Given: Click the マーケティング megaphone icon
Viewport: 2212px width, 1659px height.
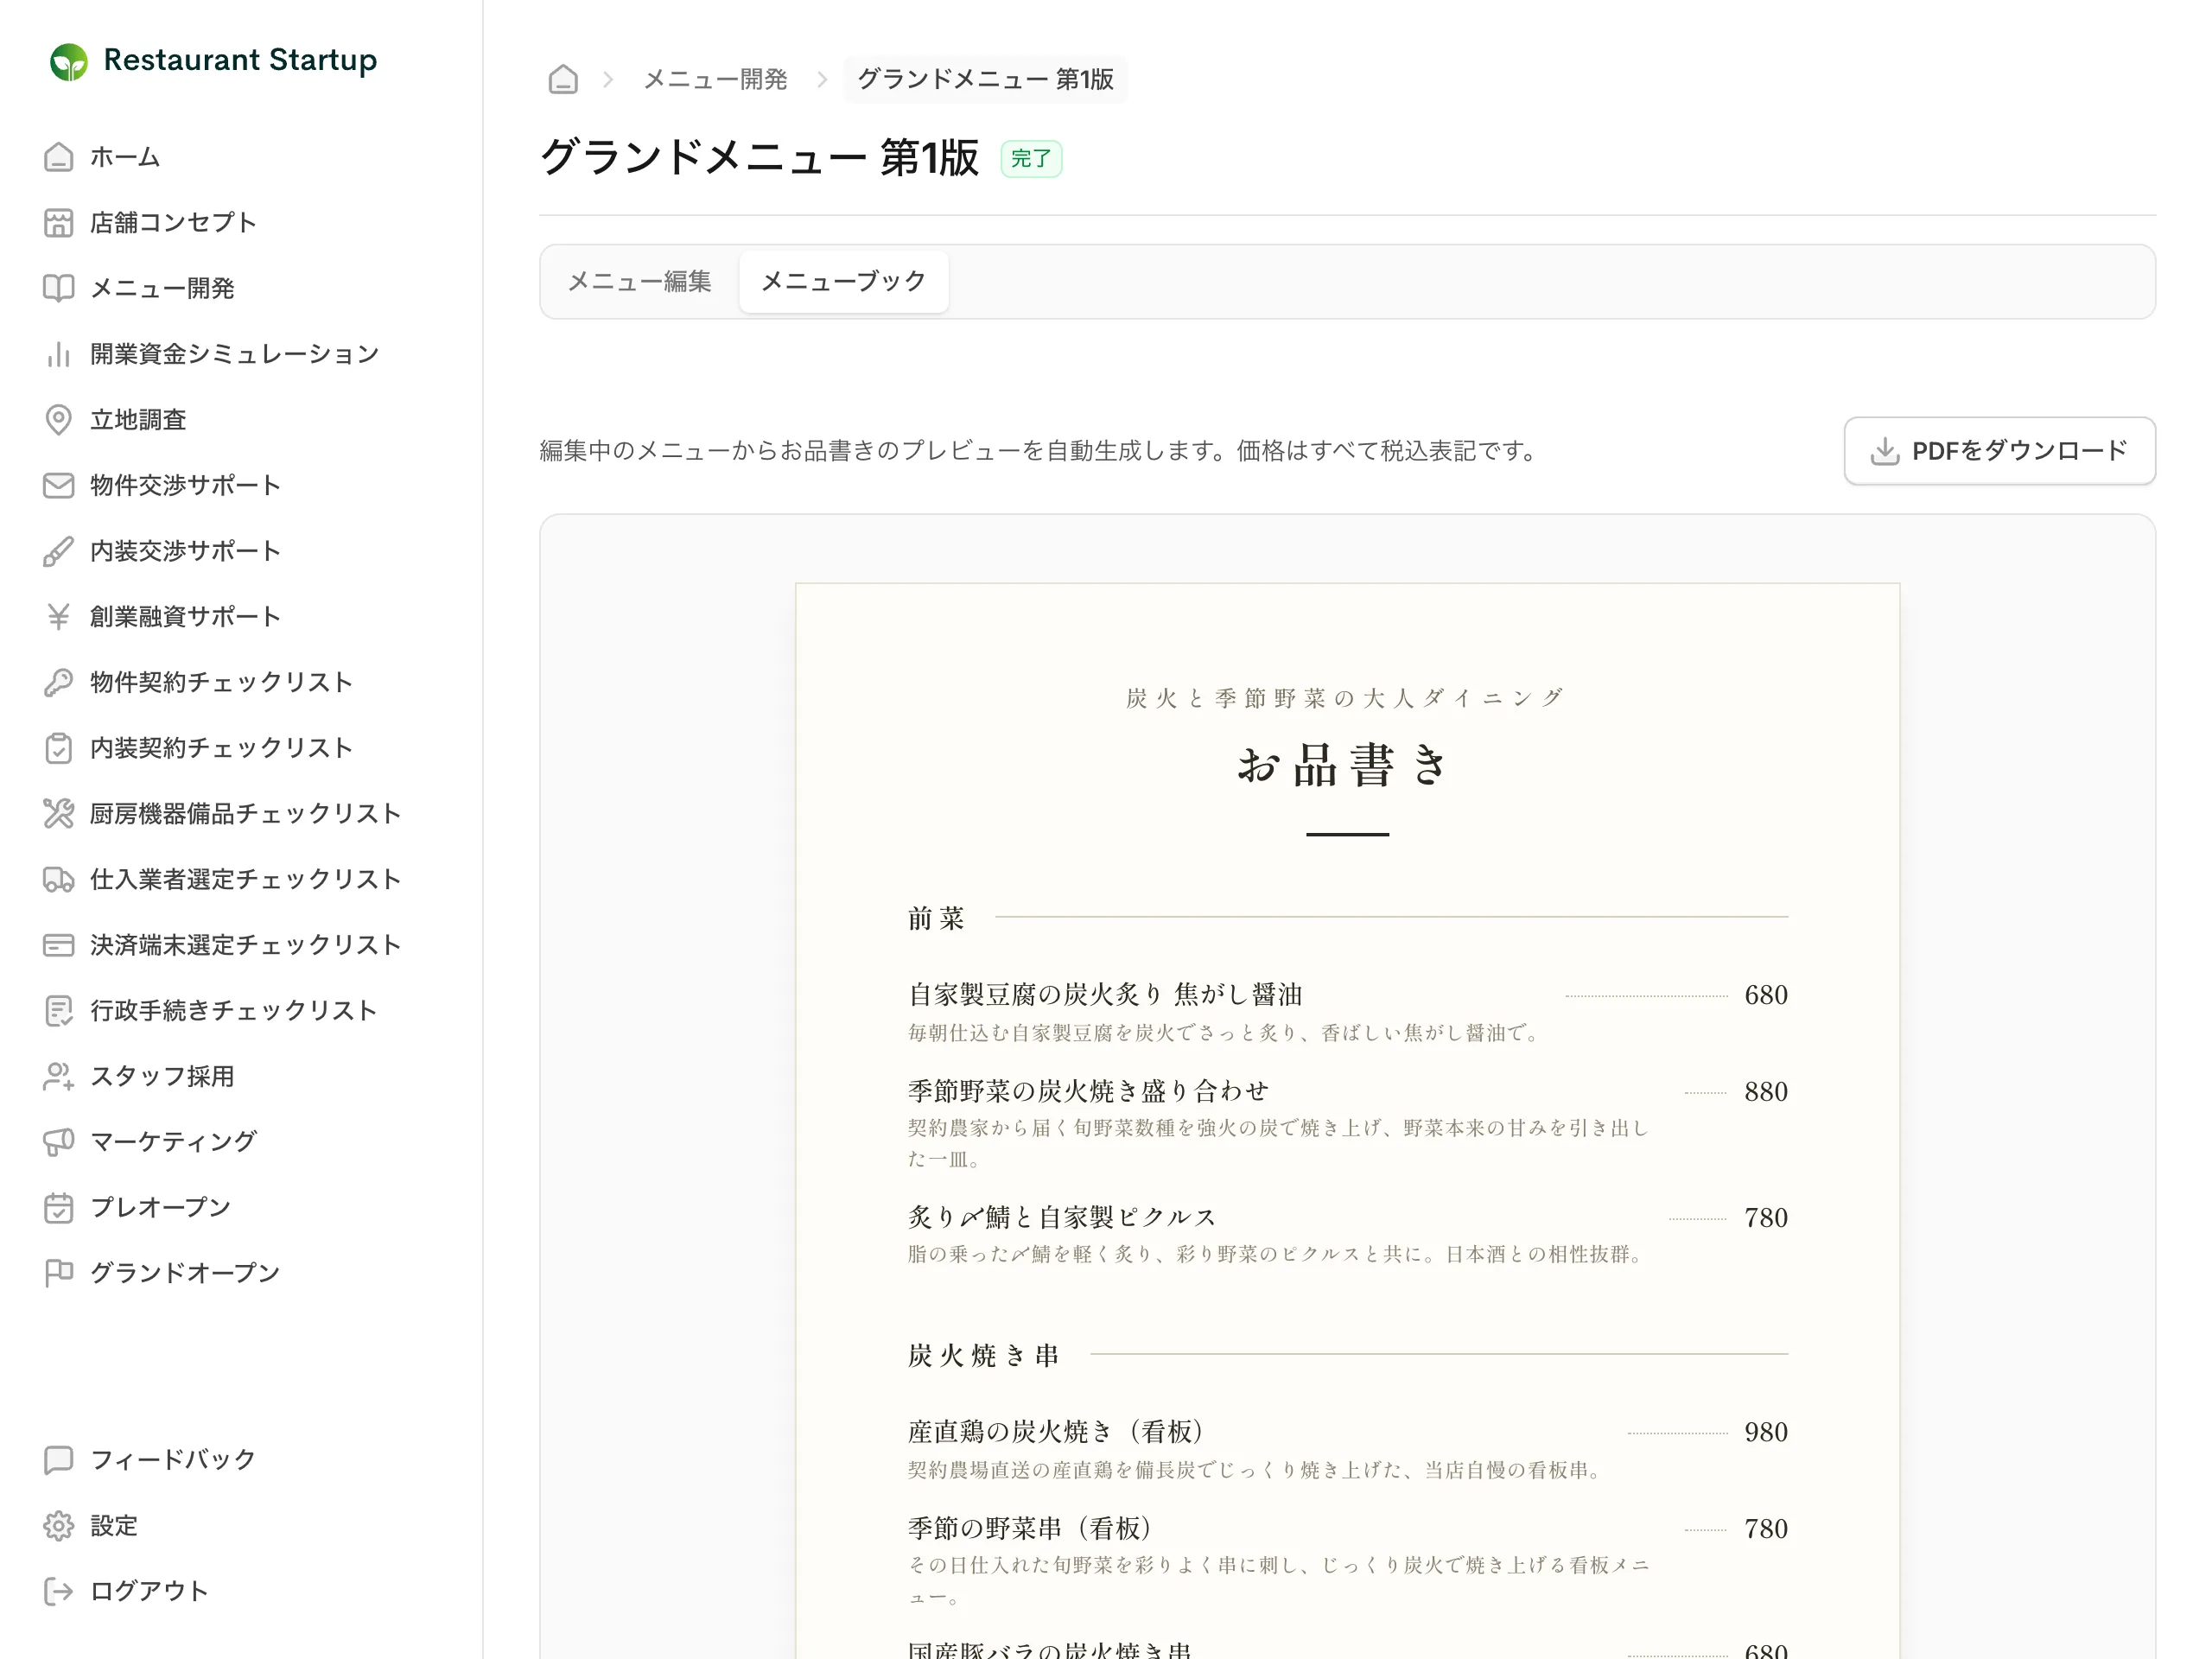Looking at the screenshot, I should [58, 1142].
